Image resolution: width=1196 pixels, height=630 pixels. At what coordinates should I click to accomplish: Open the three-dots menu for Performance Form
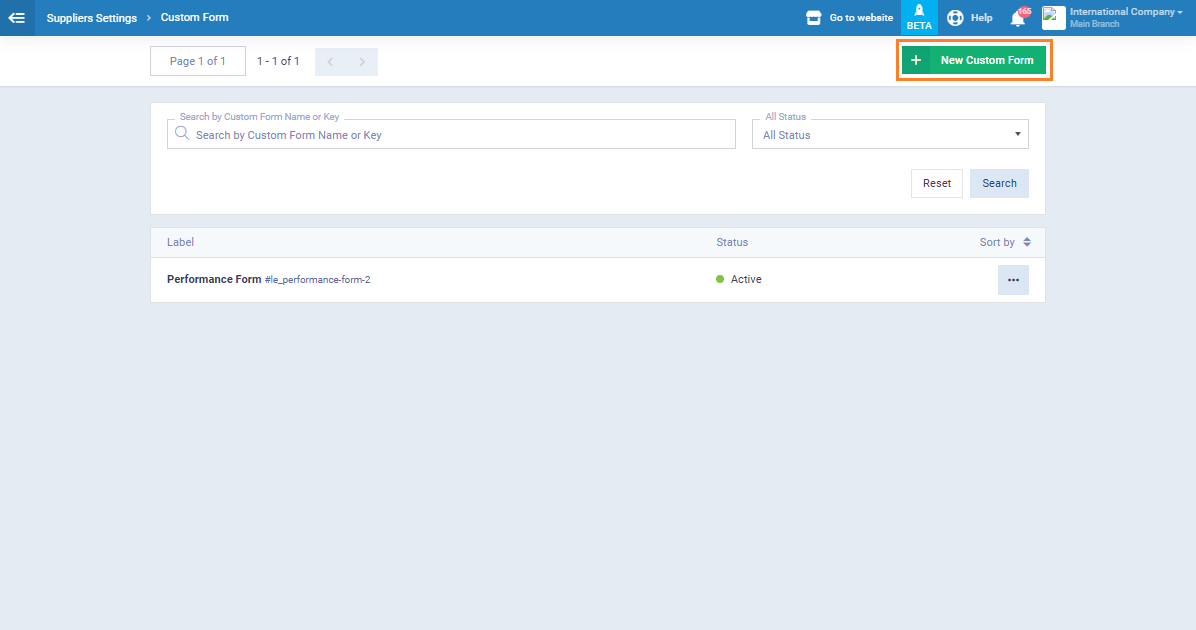pyautogui.click(x=1013, y=280)
